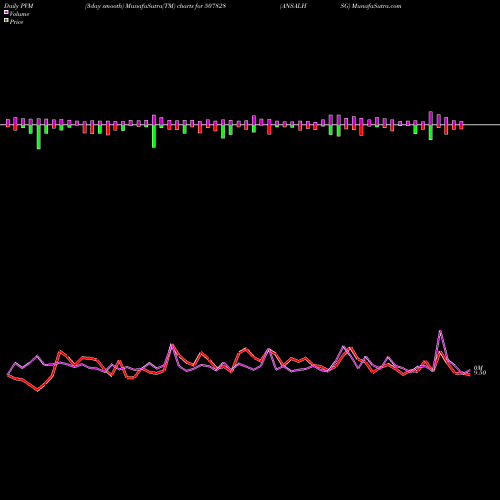Click the 'MunafaSutra.com' text at top right
The image size is (500, 500).
pyautogui.click(x=377, y=6)
